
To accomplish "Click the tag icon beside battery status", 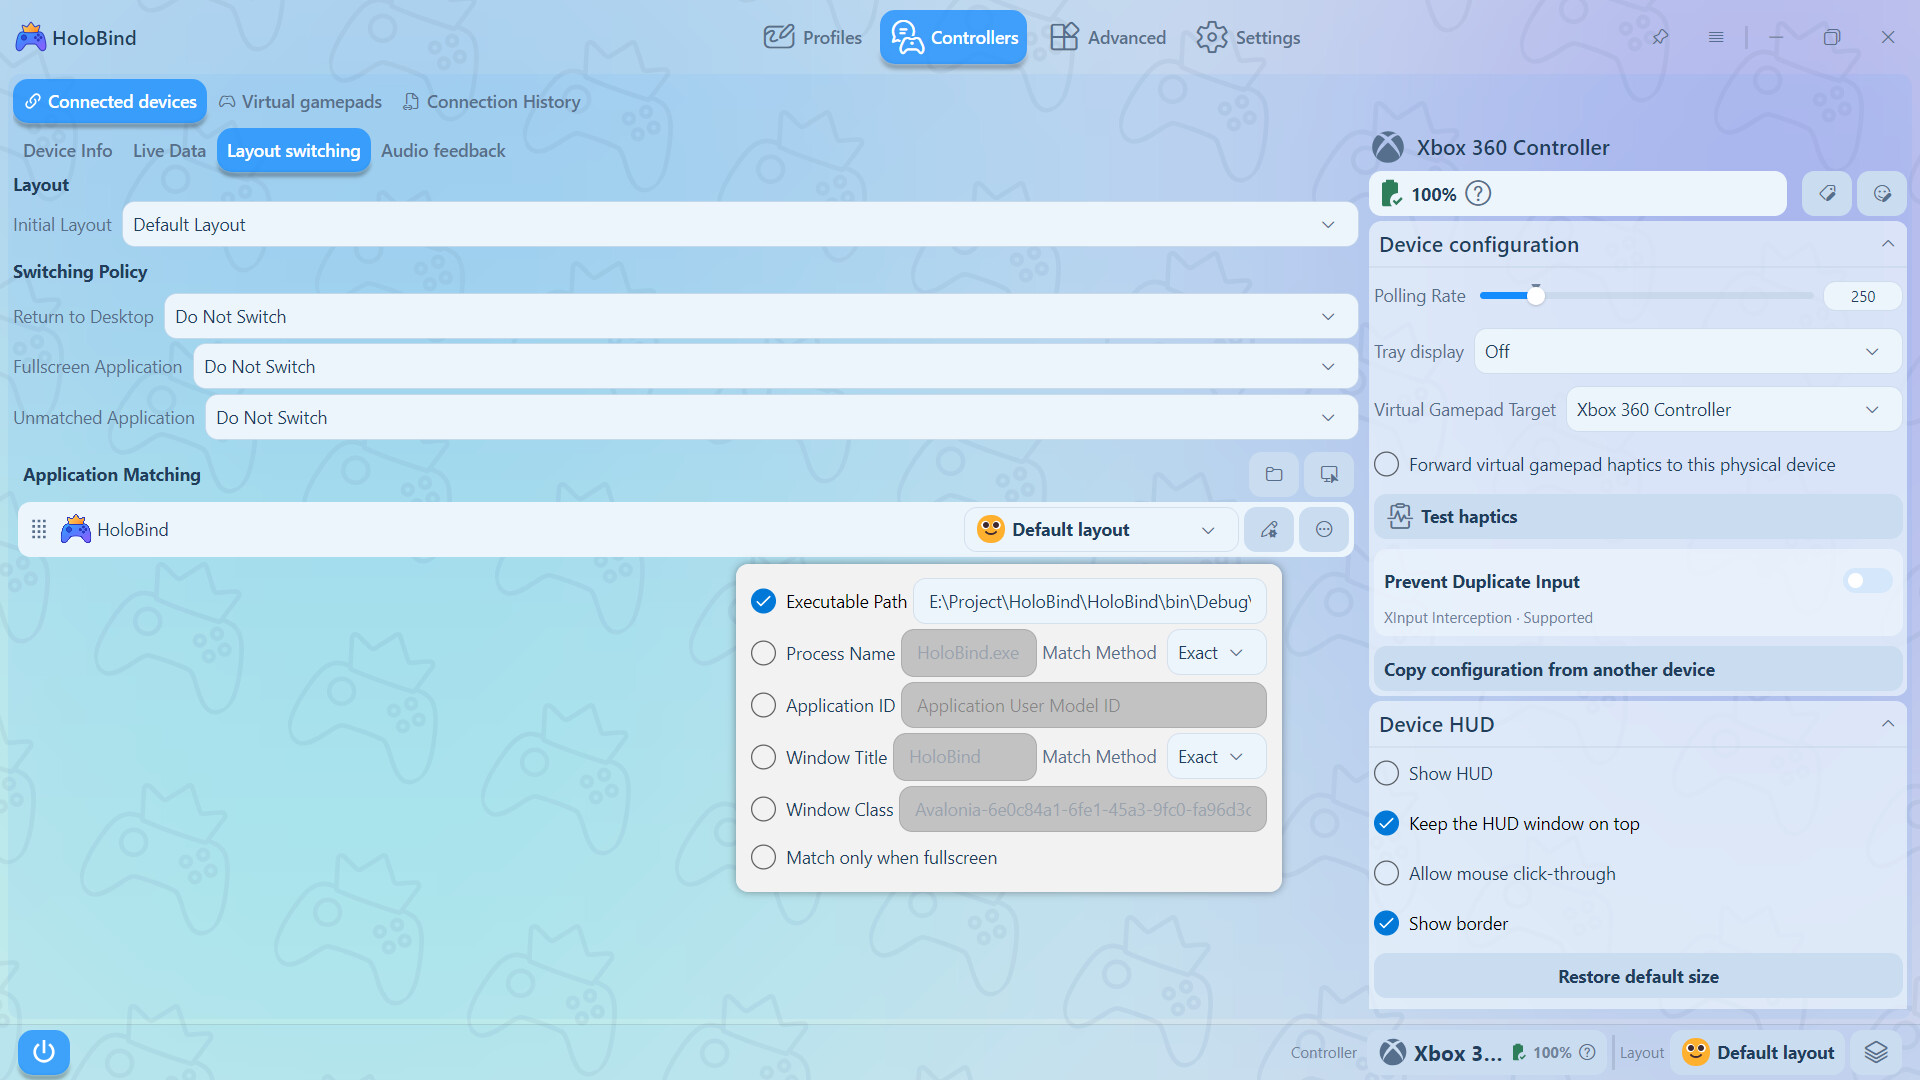I will (x=1827, y=193).
